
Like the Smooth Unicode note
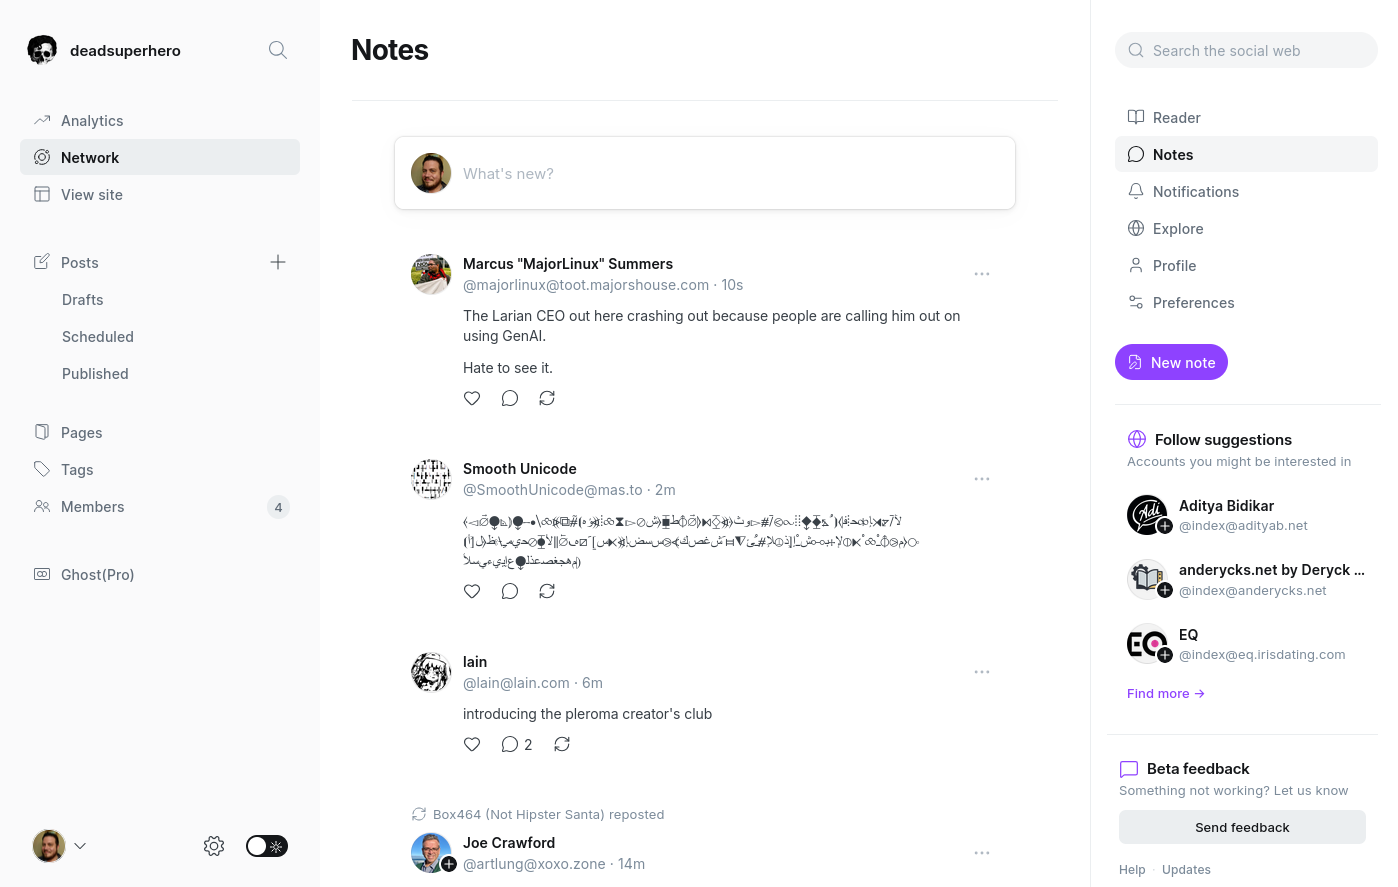click(x=472, y=591)
